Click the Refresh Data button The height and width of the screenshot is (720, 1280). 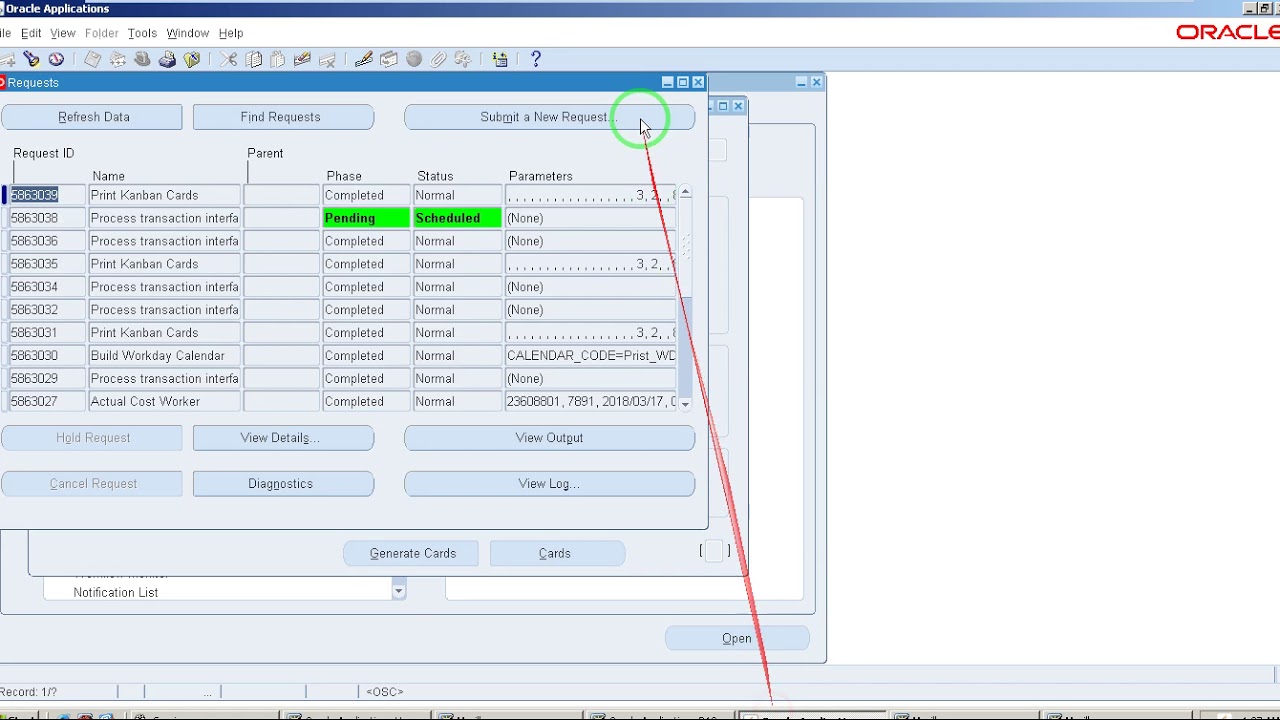(x=92, y=117)
